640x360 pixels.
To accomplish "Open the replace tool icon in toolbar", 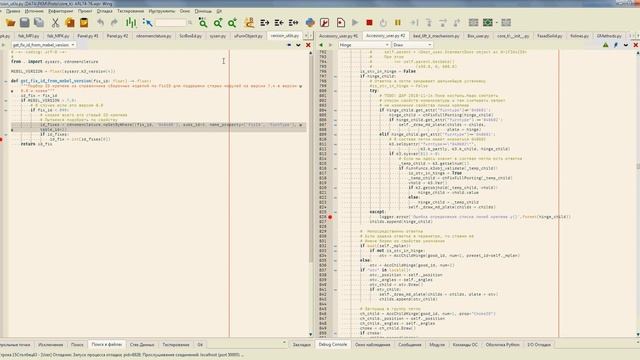I will click(x=249, y=22).
